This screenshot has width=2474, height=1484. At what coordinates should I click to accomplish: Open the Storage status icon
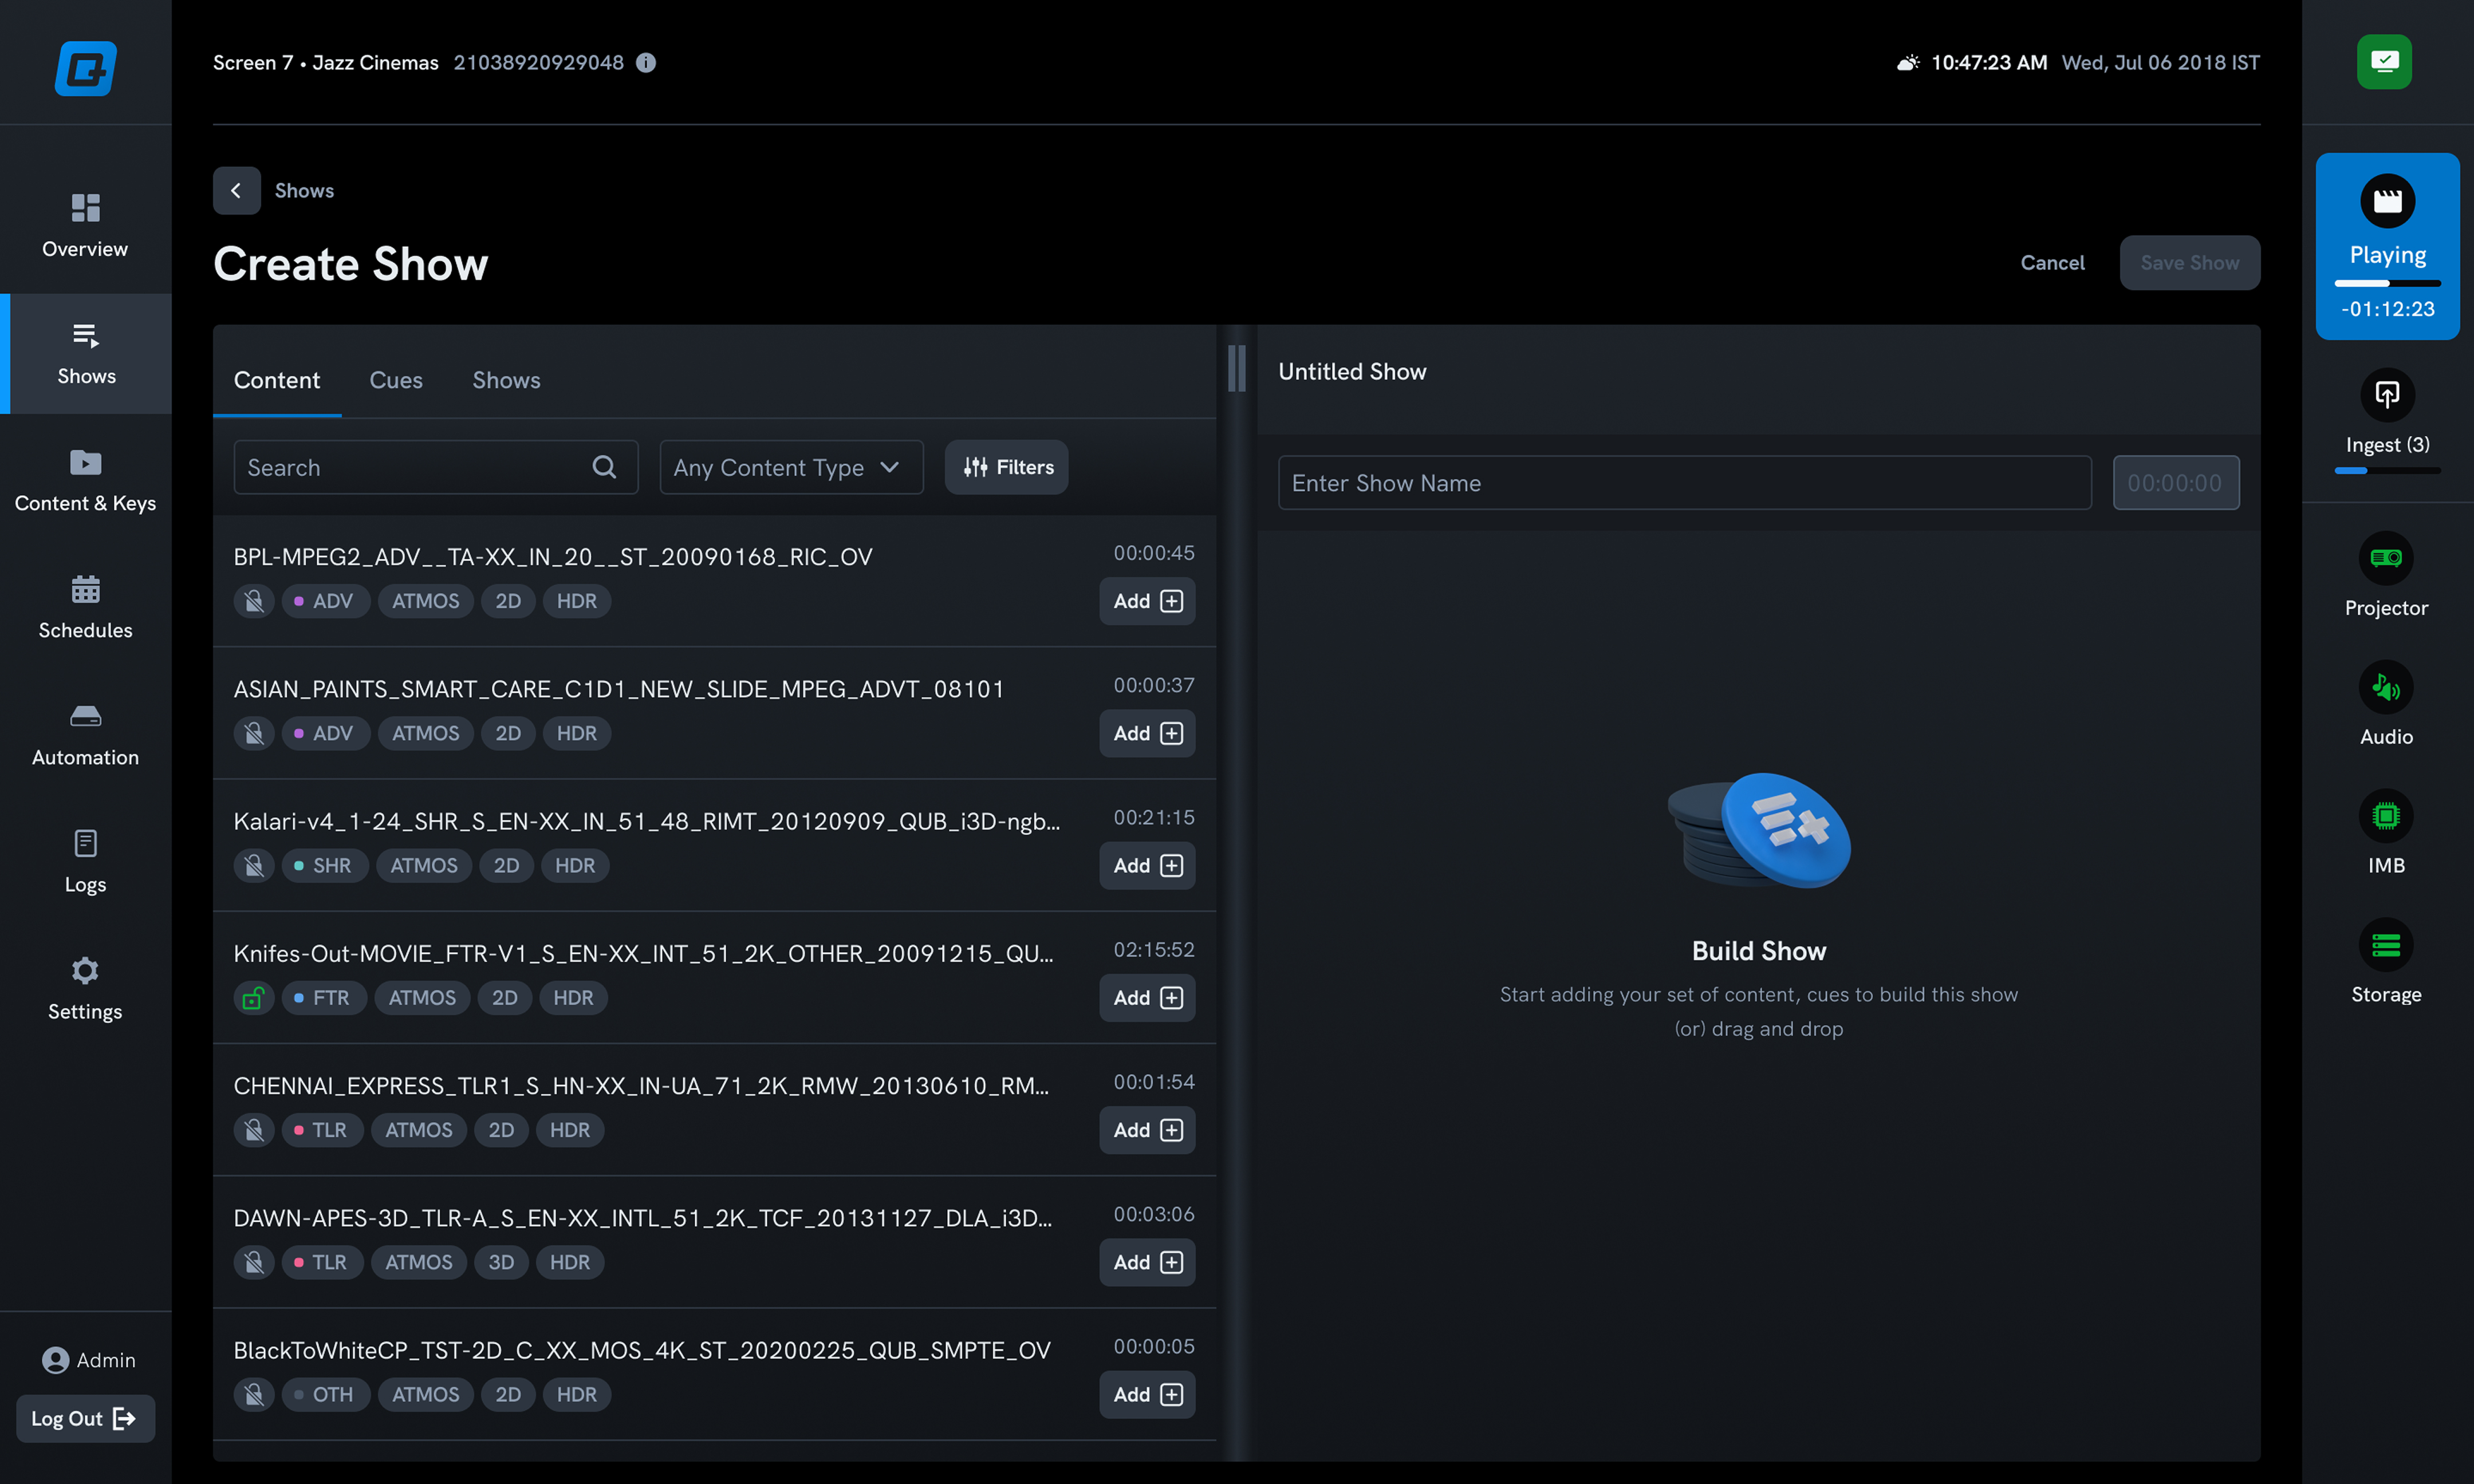coord(2385,945)
